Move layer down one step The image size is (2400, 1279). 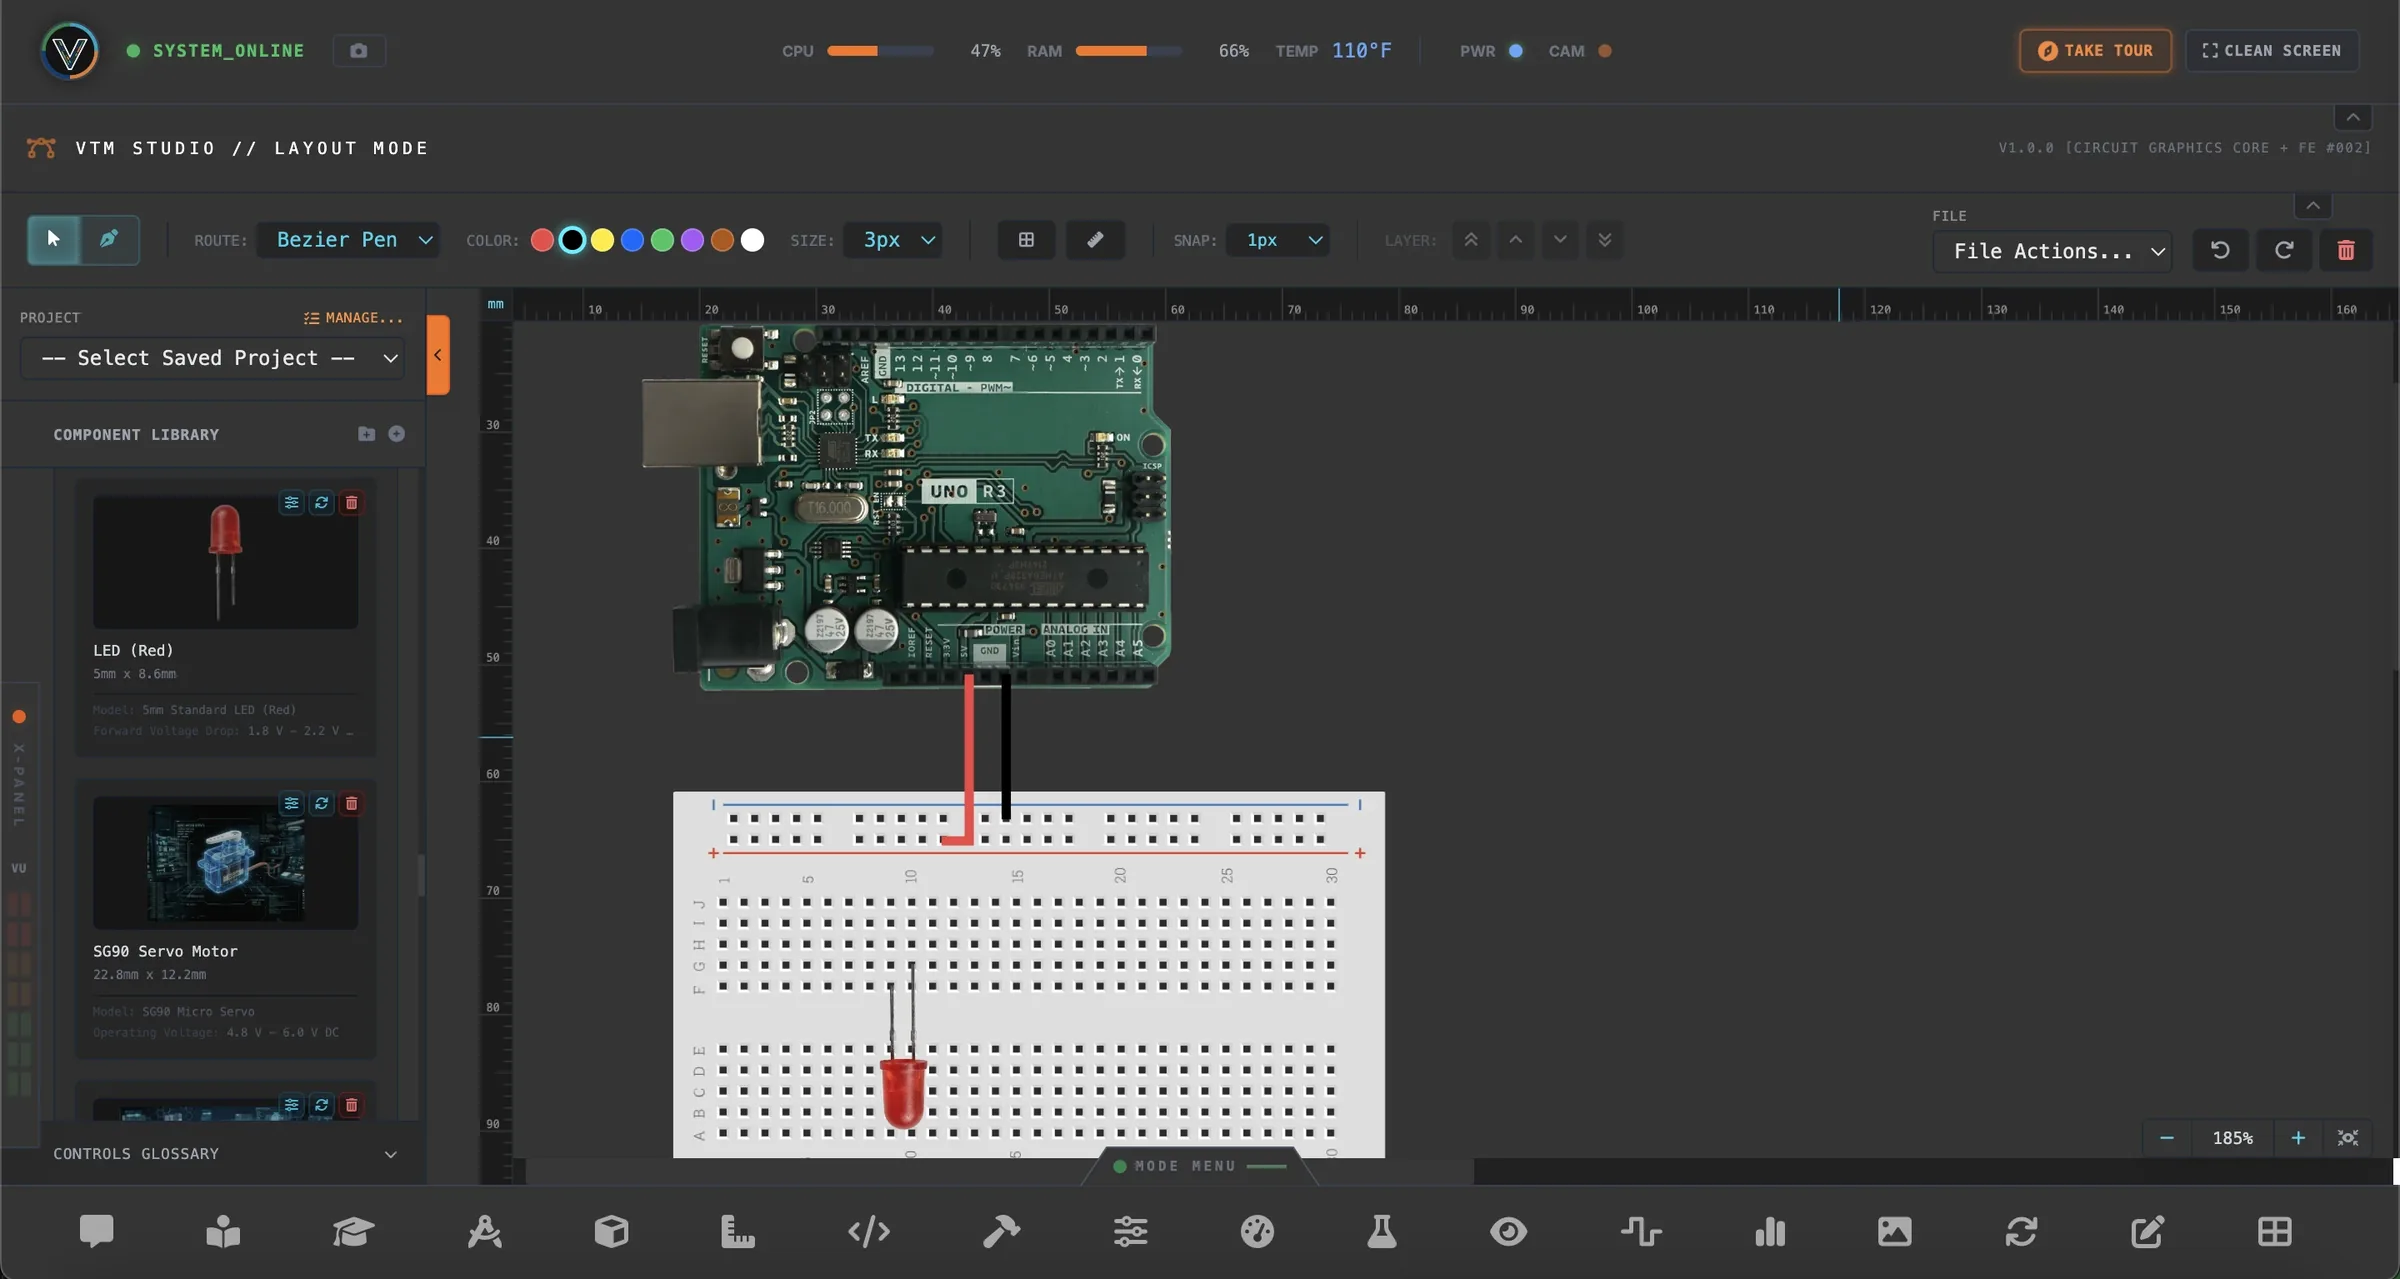1560,240
